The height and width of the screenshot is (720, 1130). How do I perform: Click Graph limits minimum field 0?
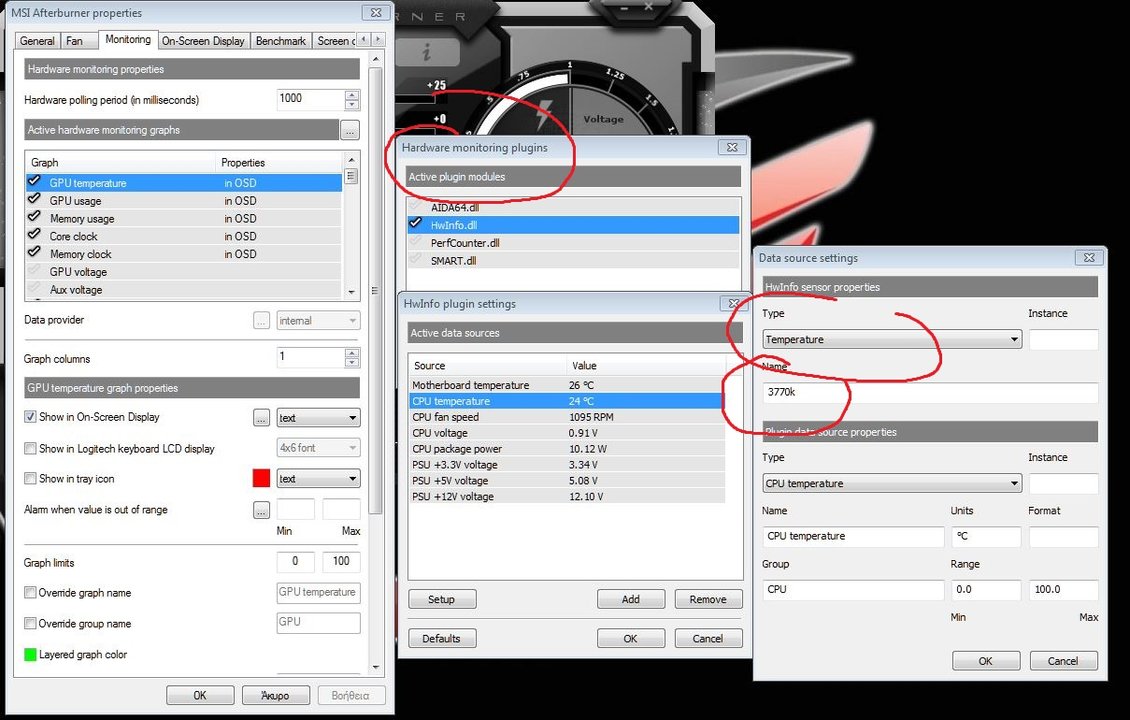coord(295,561)
